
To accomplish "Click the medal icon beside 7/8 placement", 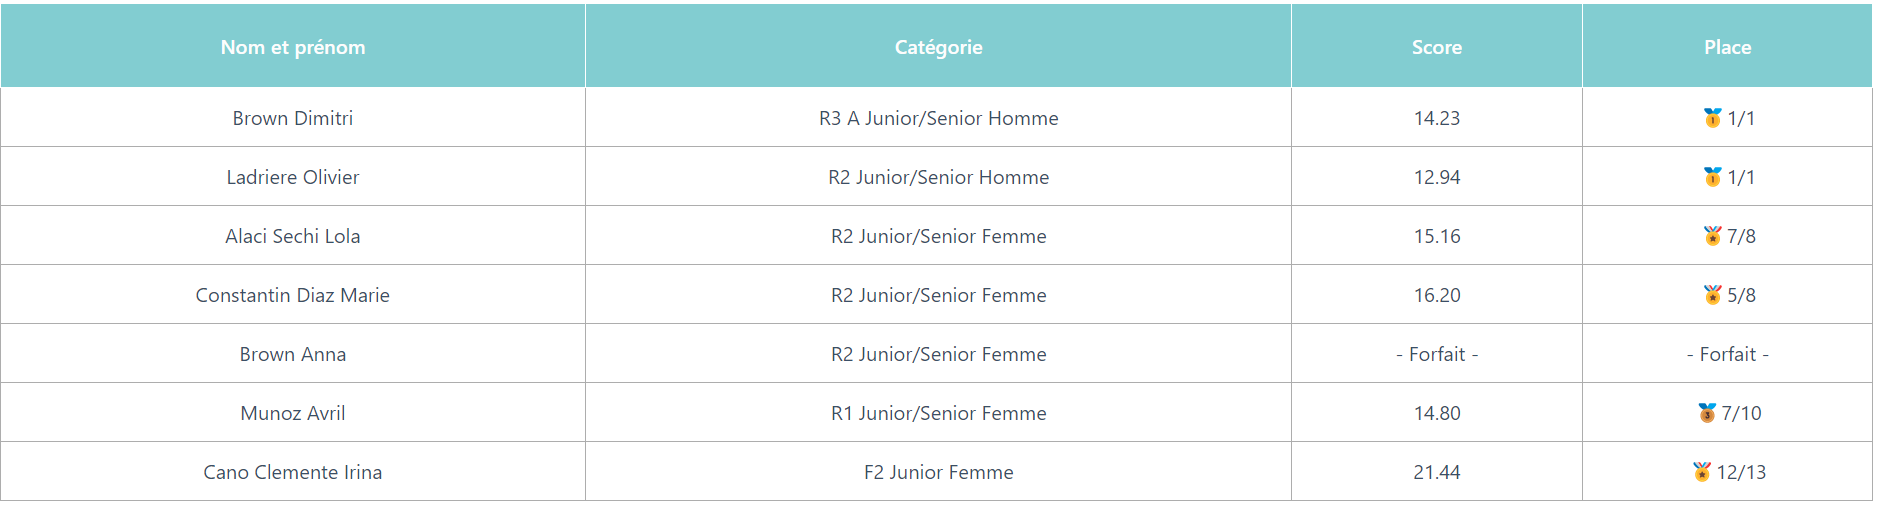I will click(x=1712, y=236).
